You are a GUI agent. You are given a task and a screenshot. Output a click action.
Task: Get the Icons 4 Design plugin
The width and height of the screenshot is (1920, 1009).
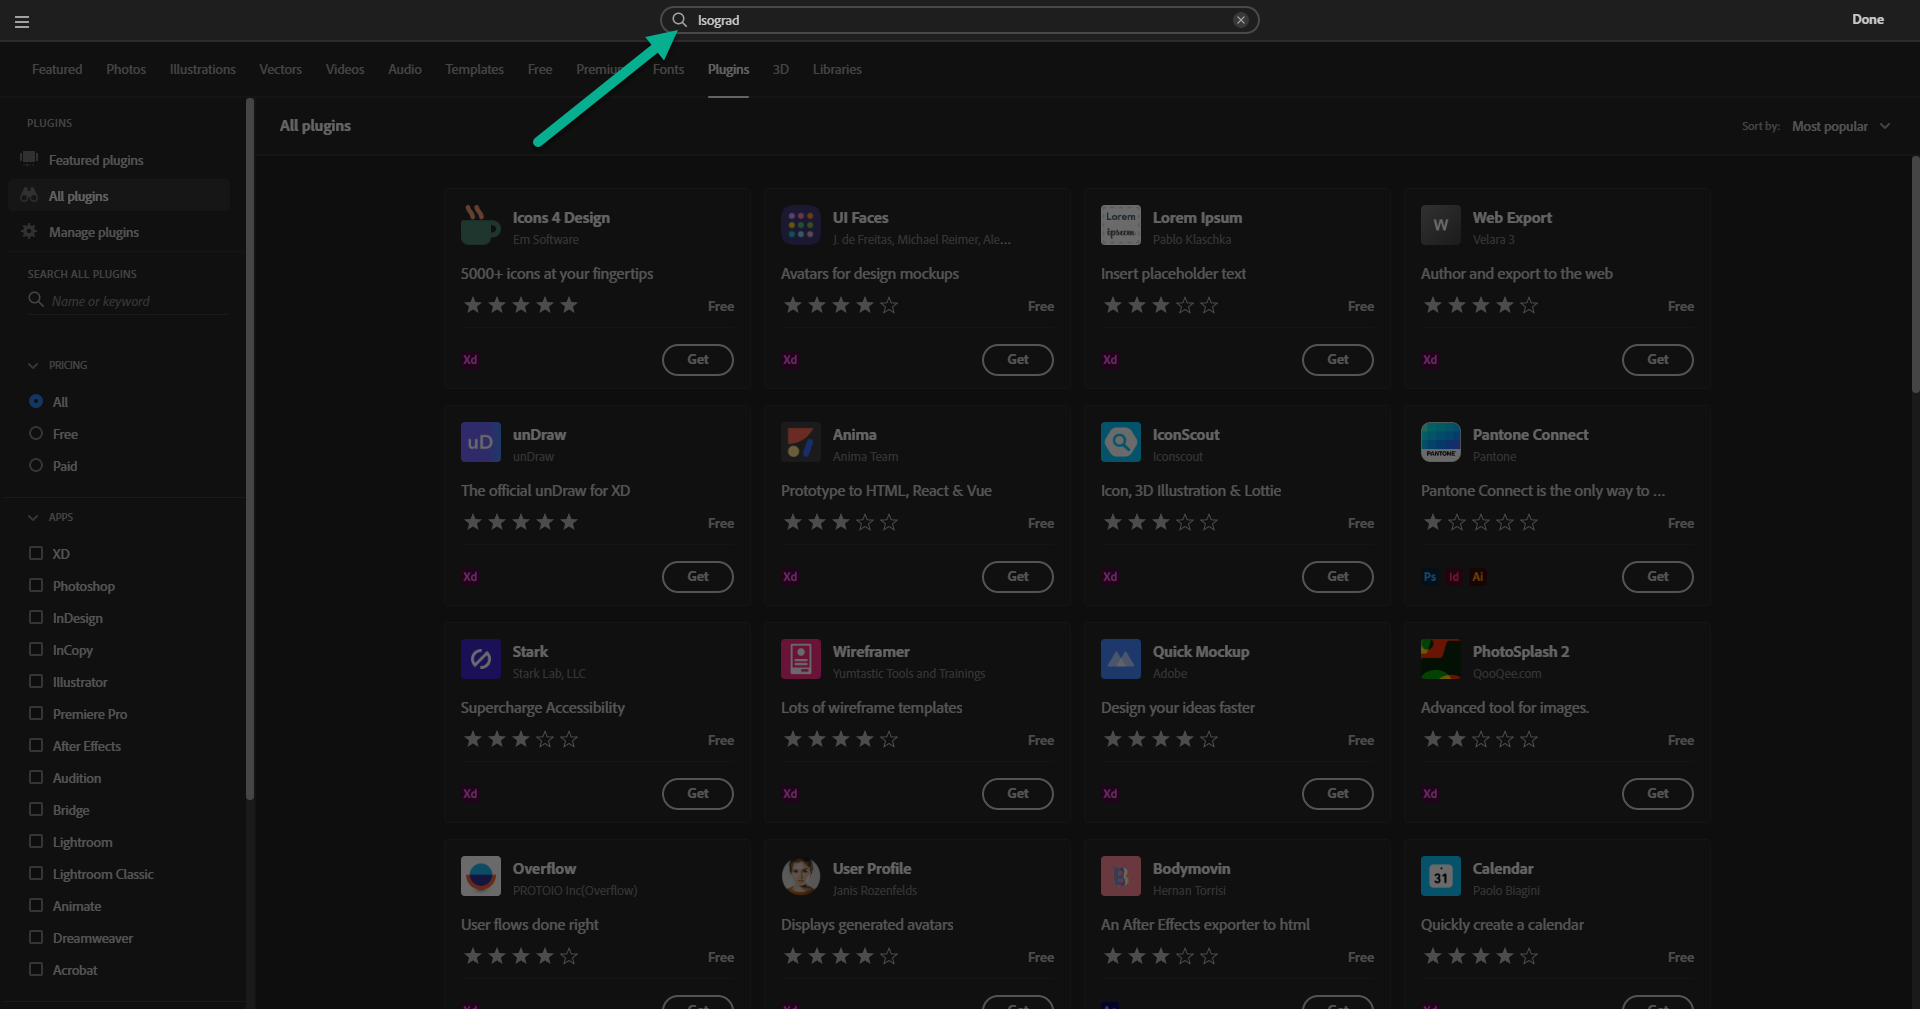click(698, 360)
